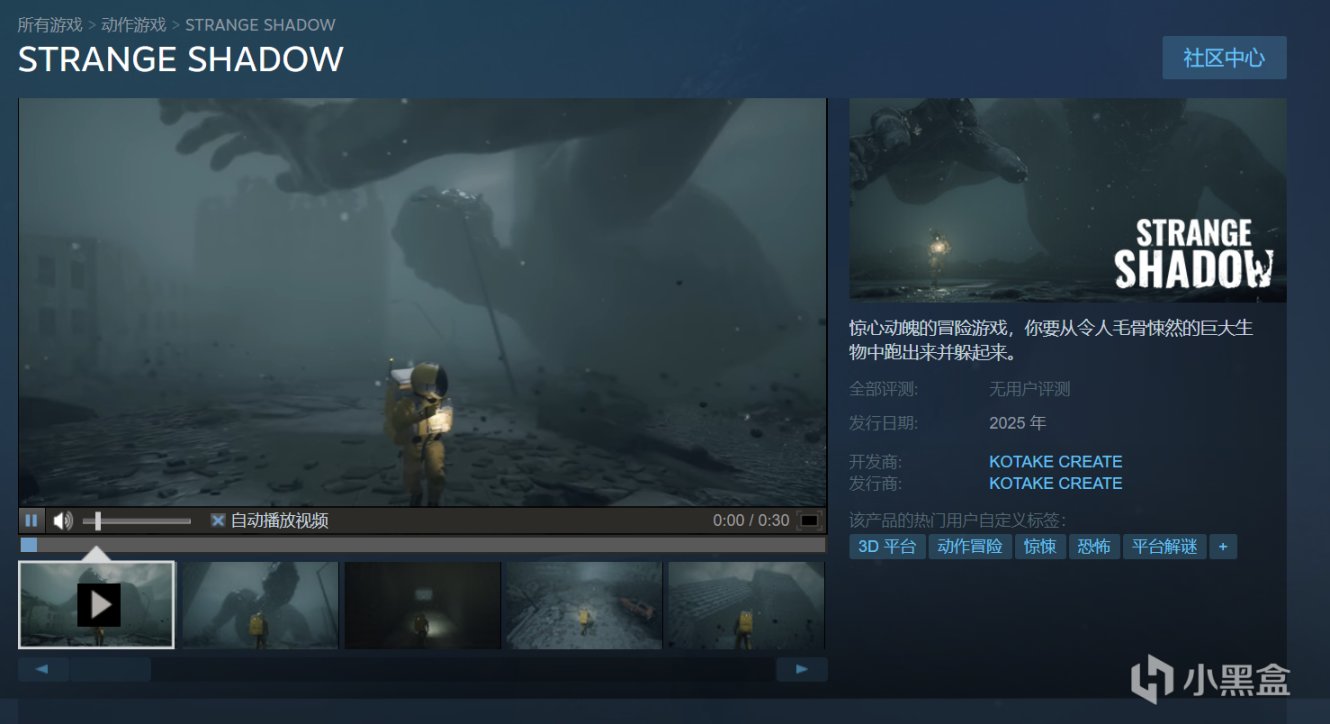
Task: Adjust the video volume slider
Action: (x=137, y=521)
